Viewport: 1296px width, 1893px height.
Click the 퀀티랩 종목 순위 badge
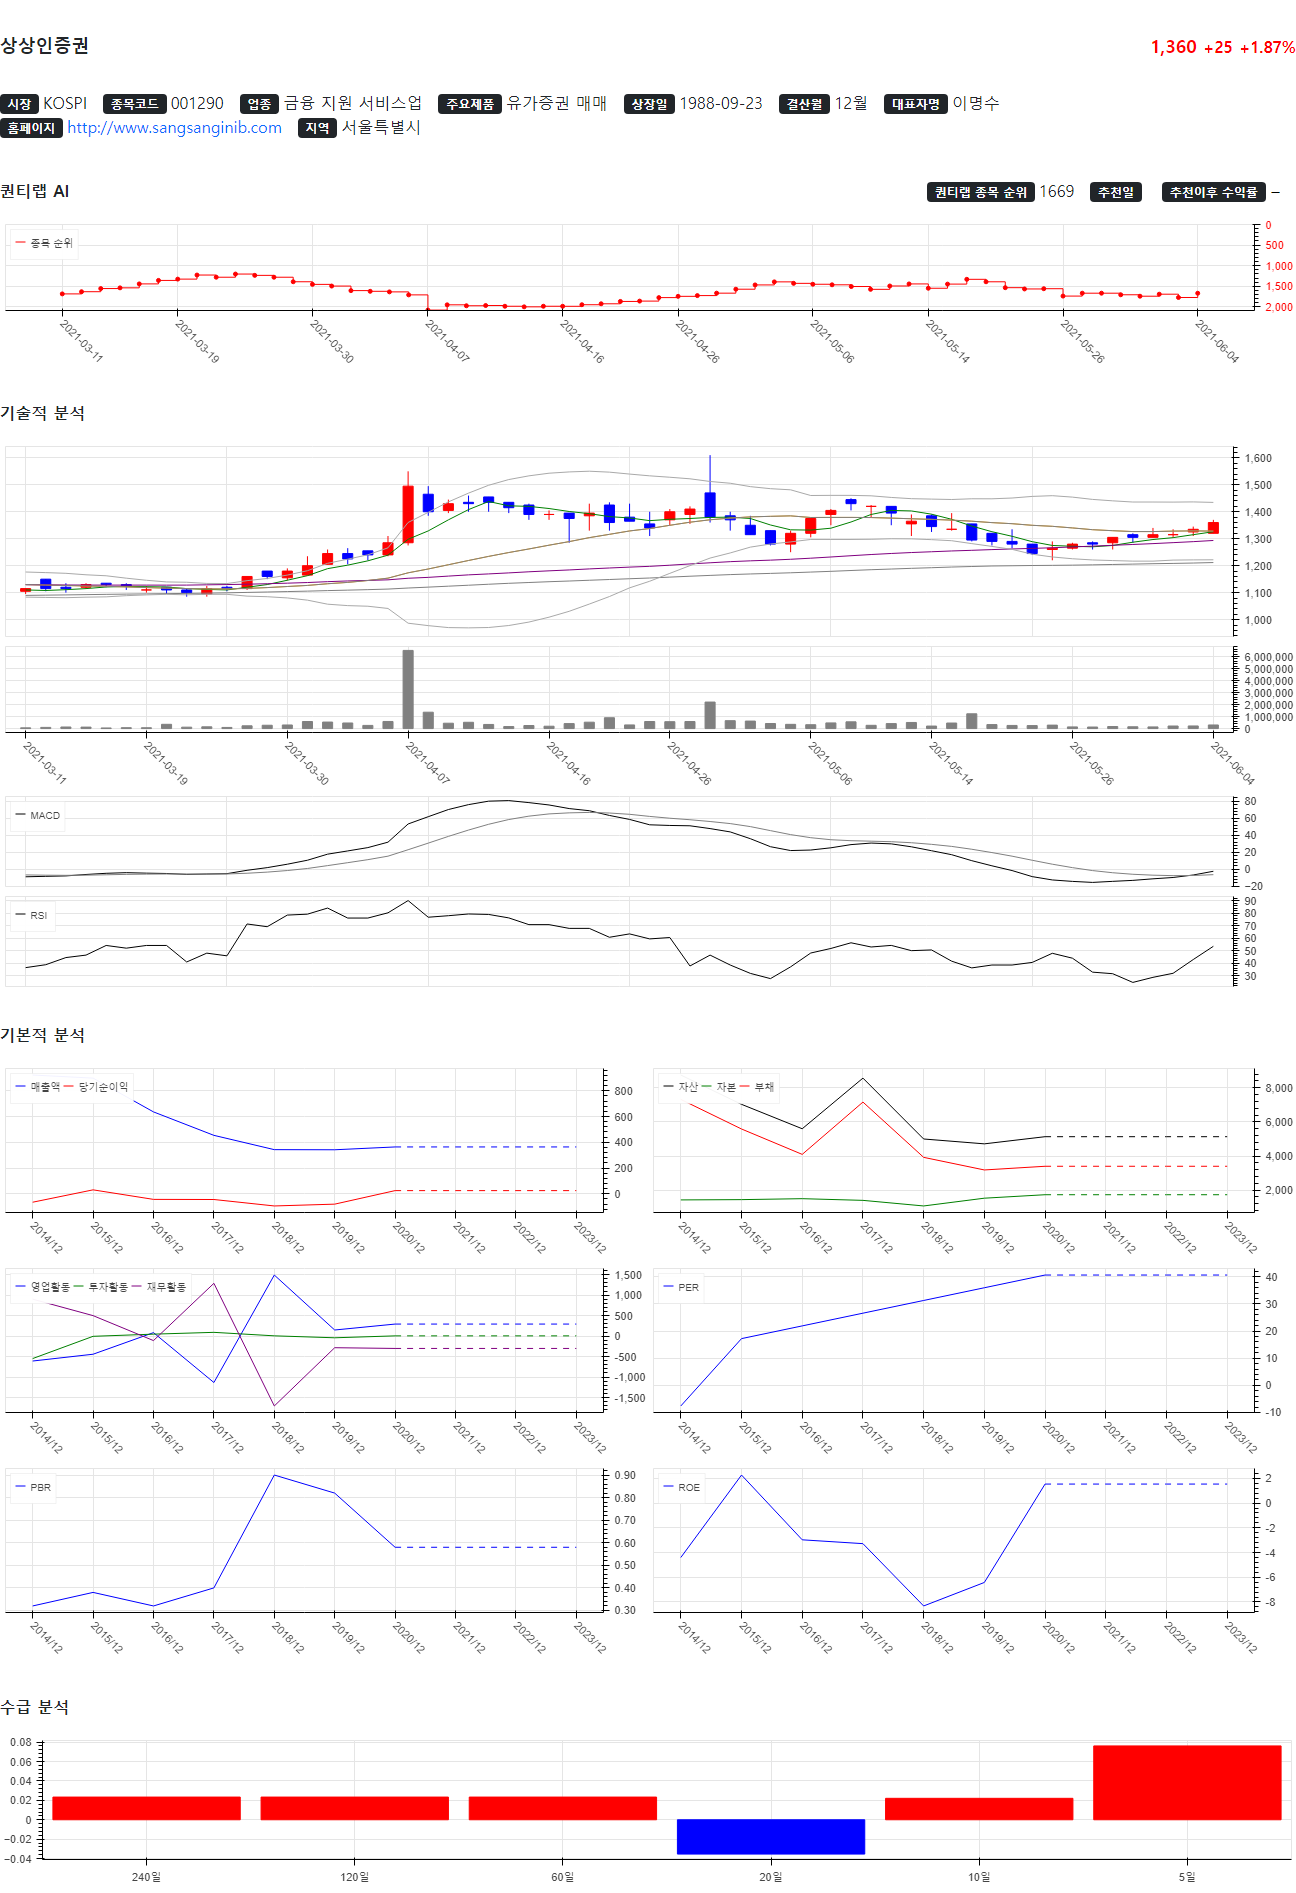981,192
